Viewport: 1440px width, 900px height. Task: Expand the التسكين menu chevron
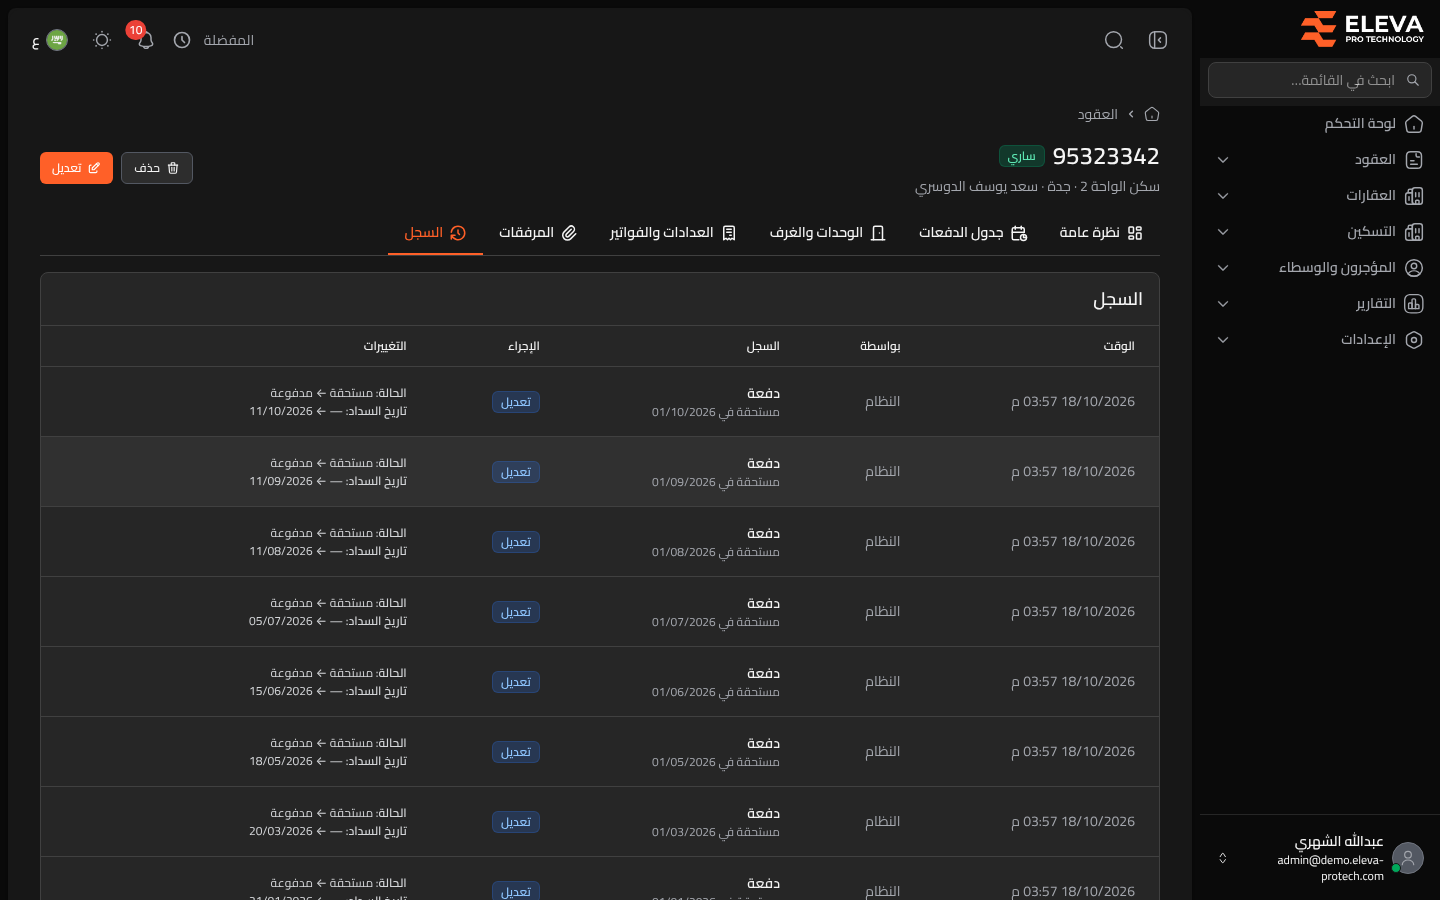point(1223,232)
